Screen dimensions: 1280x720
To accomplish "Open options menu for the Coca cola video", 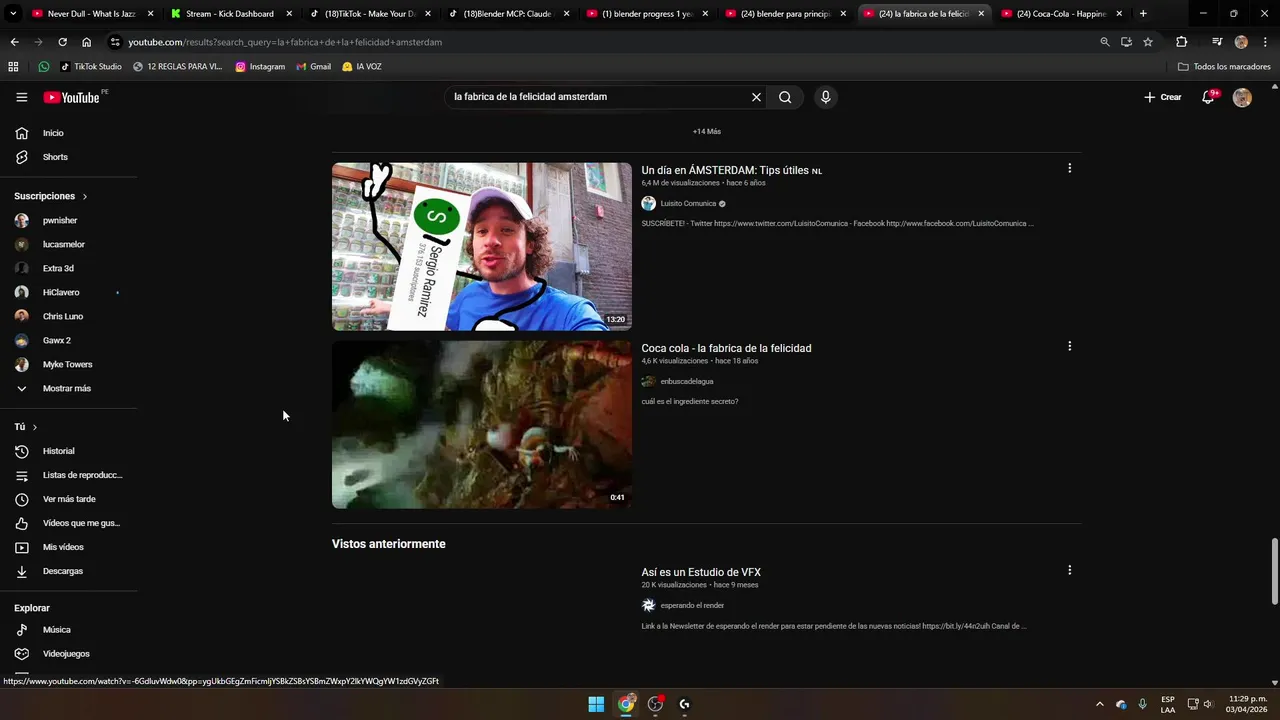I will [1069, 346].
